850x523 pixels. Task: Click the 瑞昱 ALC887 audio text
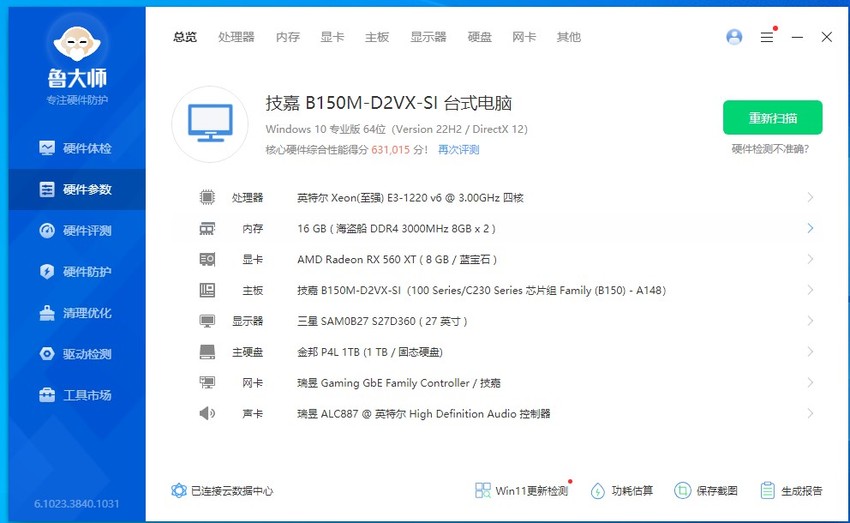coord(424,414)
